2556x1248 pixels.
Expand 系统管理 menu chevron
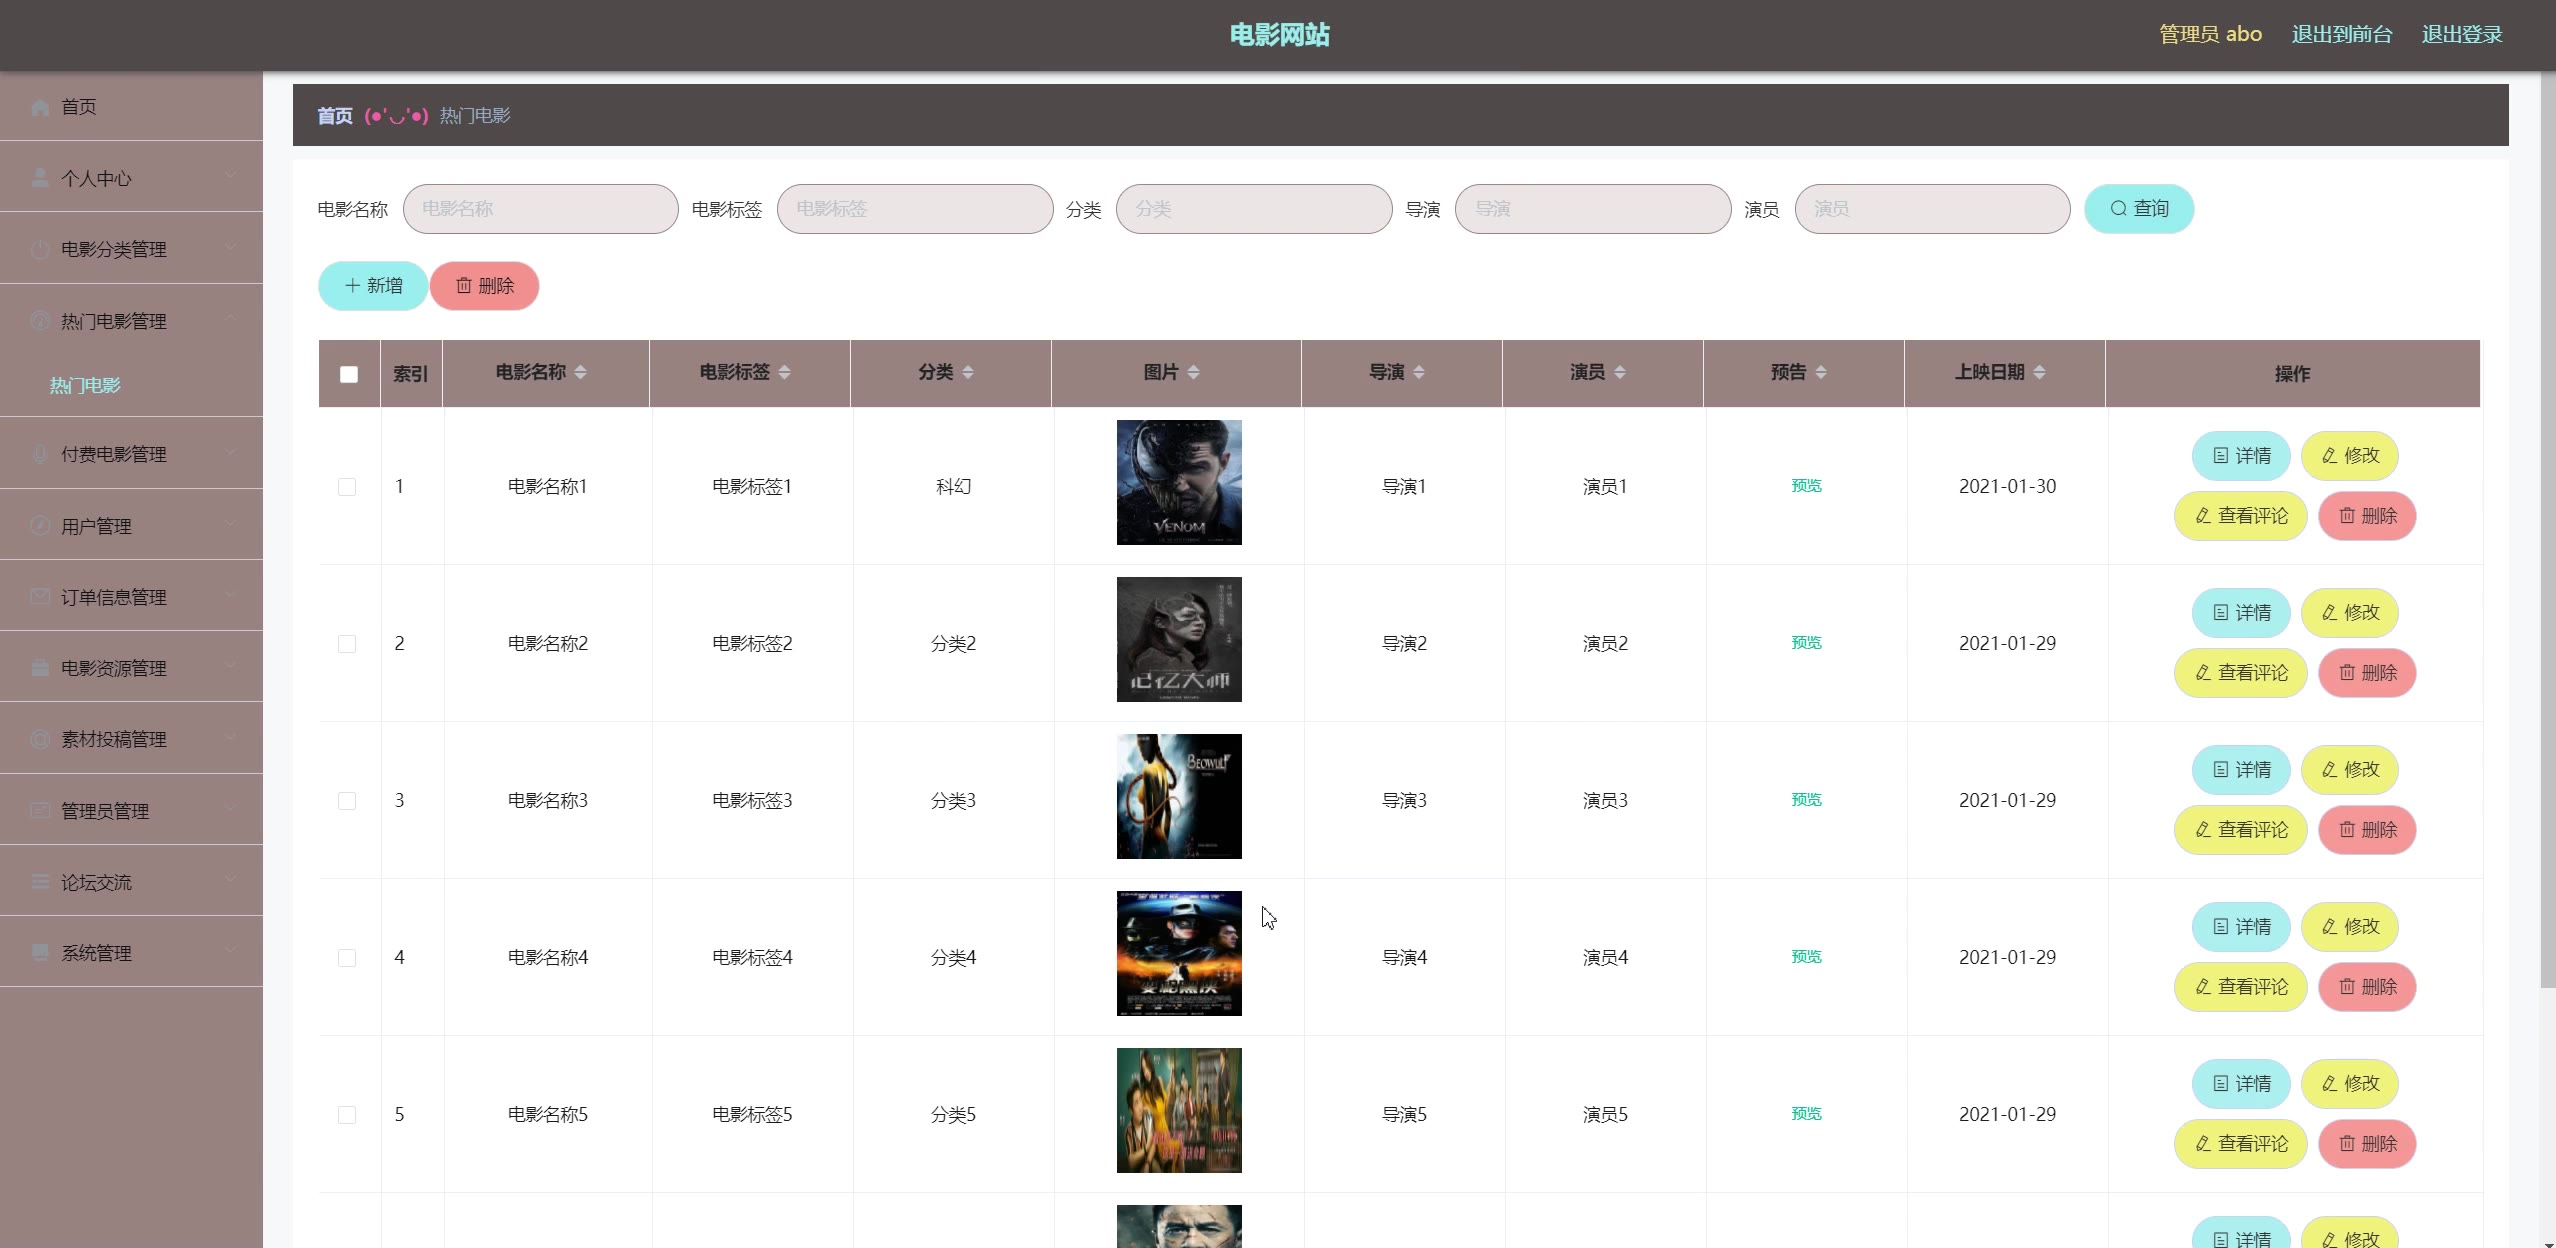point(231,951)
